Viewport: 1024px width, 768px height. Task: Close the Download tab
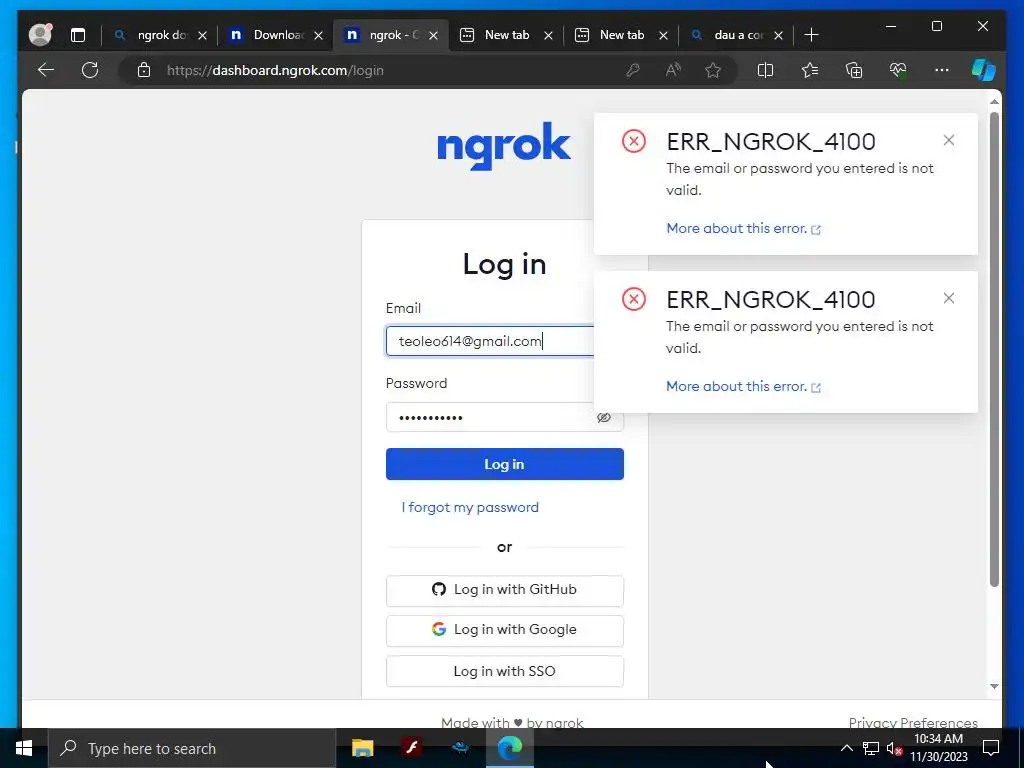coord(319,35)
